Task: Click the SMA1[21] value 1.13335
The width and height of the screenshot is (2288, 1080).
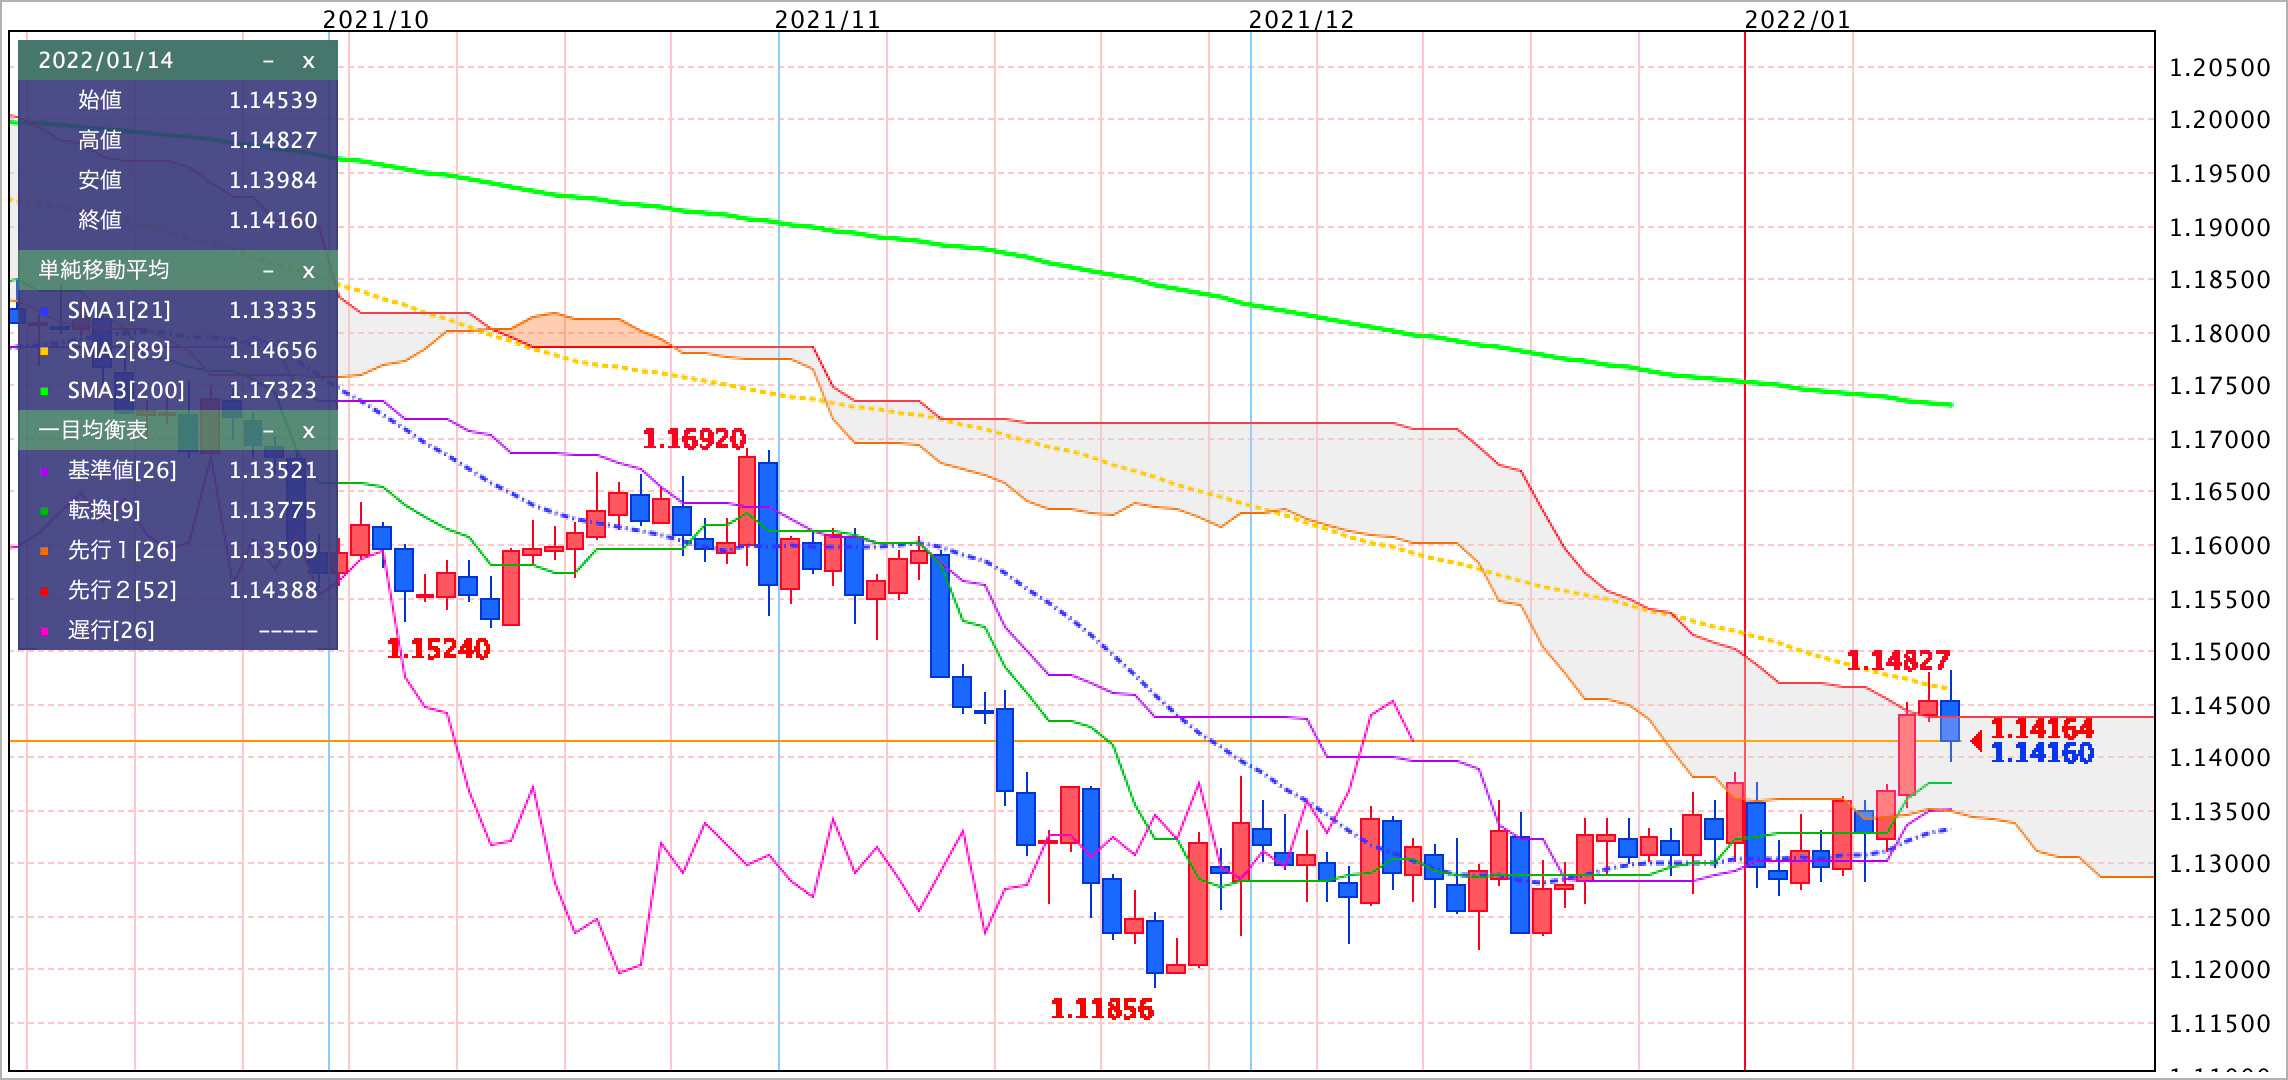Action: point(273,310)
